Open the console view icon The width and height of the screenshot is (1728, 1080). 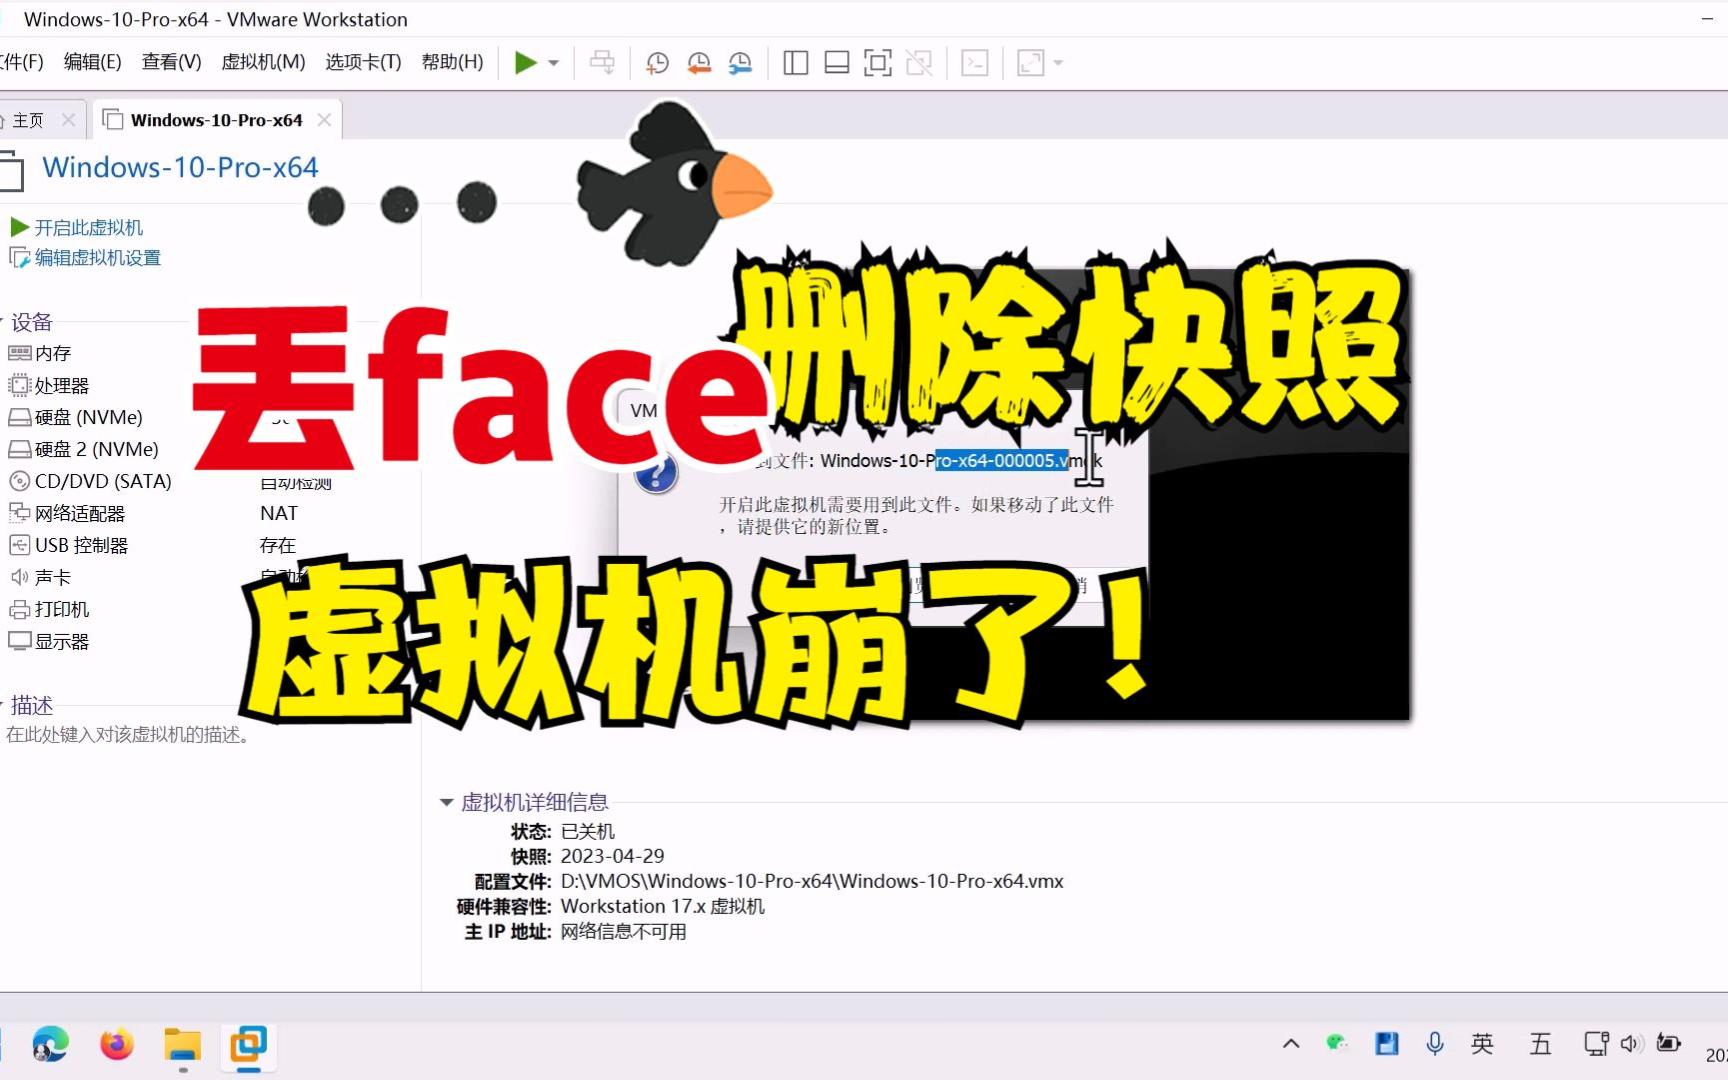pos(975,63)
